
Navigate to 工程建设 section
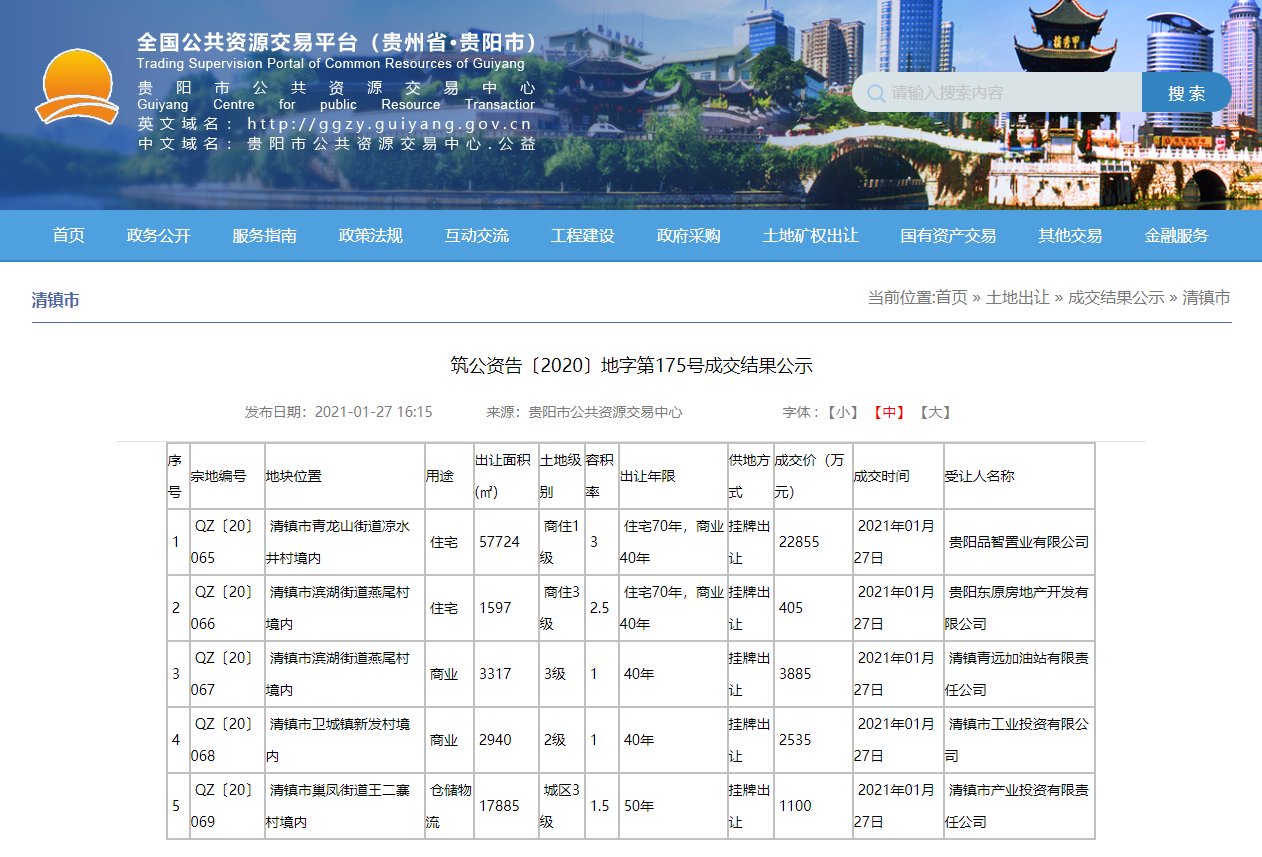tap(583, 236)
